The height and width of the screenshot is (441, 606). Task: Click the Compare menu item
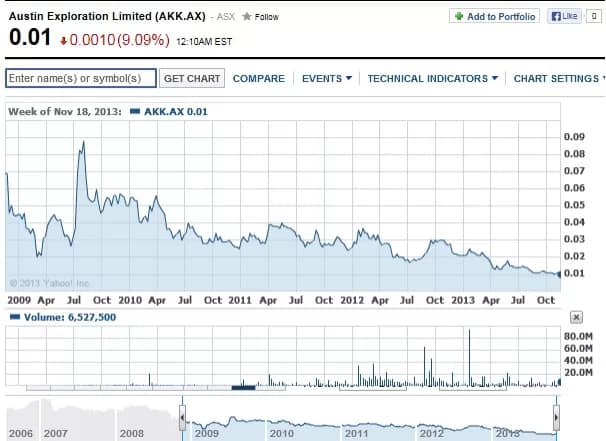click(x=258, y=78)
